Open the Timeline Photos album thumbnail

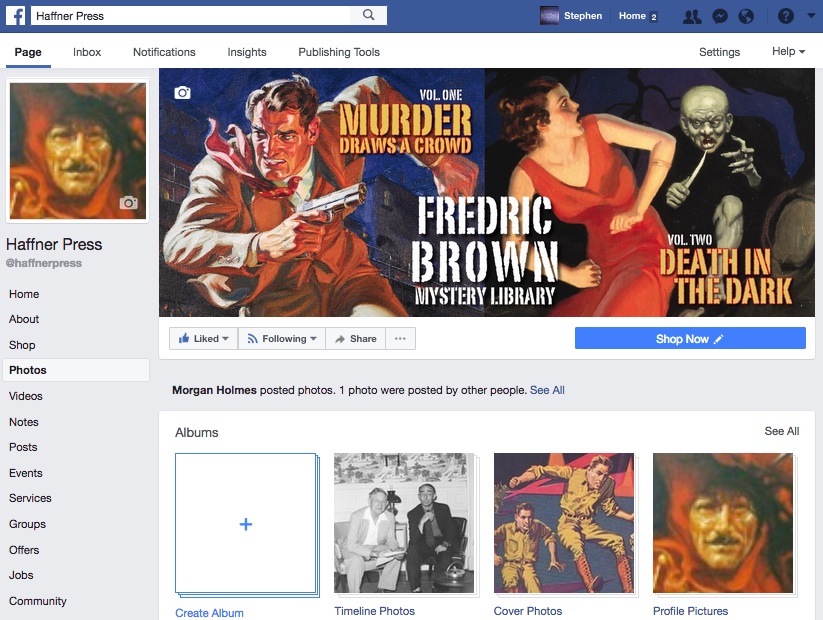pyautogui.click(x=404, y=523)
